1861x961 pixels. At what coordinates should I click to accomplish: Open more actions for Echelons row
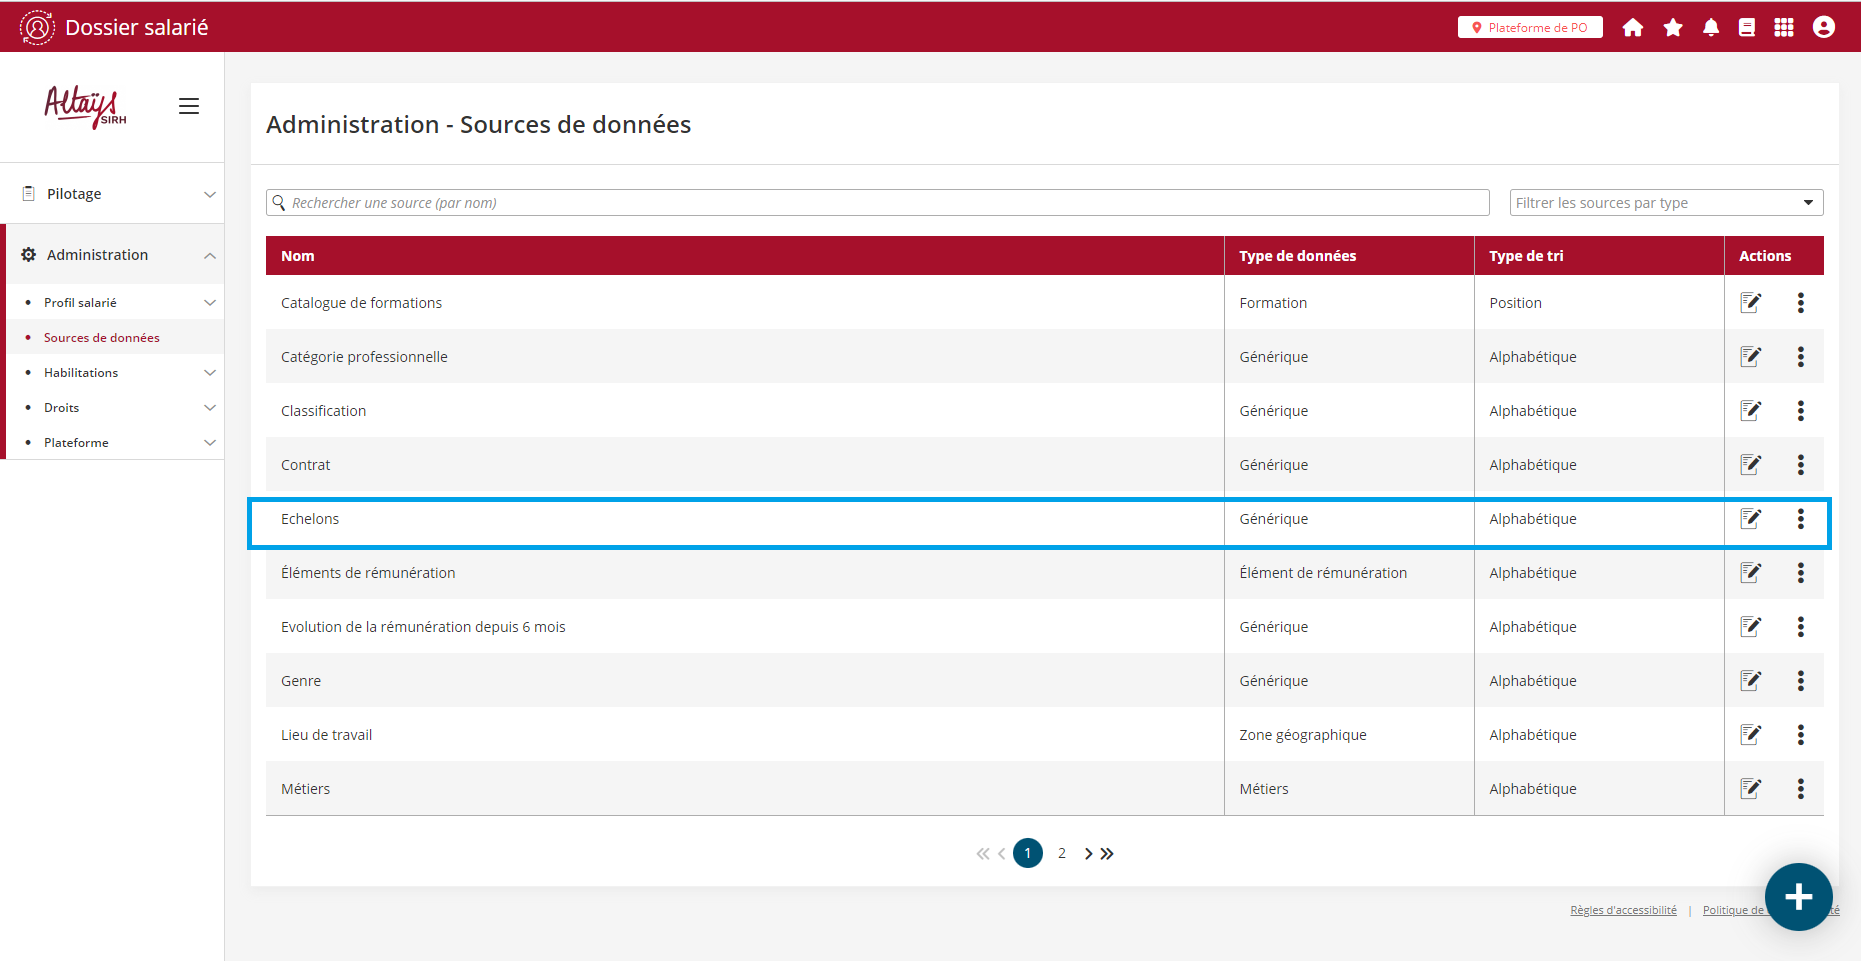[1800, 519]
